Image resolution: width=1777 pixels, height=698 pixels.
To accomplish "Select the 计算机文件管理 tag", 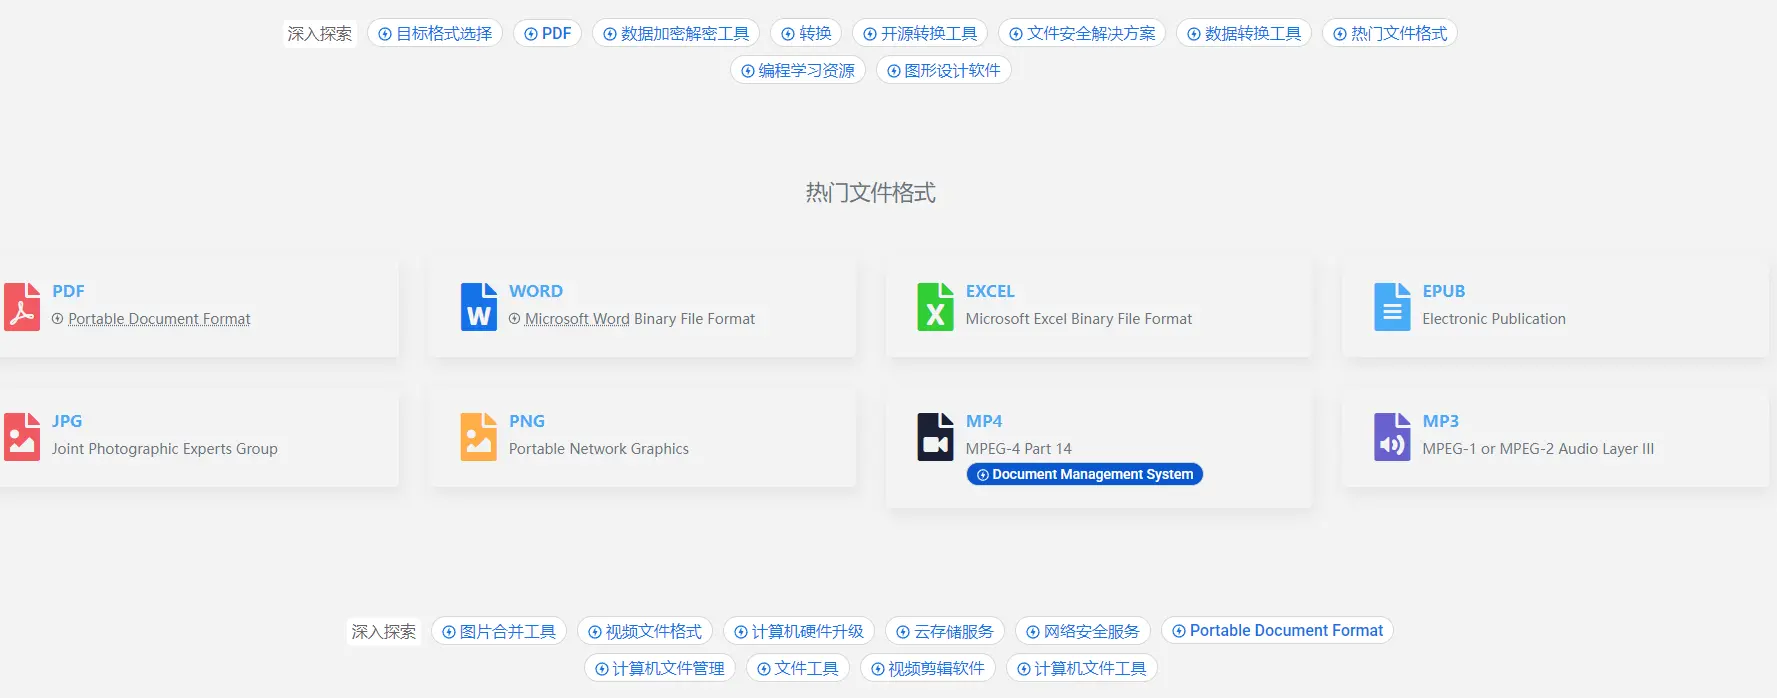I will [660, 668].
